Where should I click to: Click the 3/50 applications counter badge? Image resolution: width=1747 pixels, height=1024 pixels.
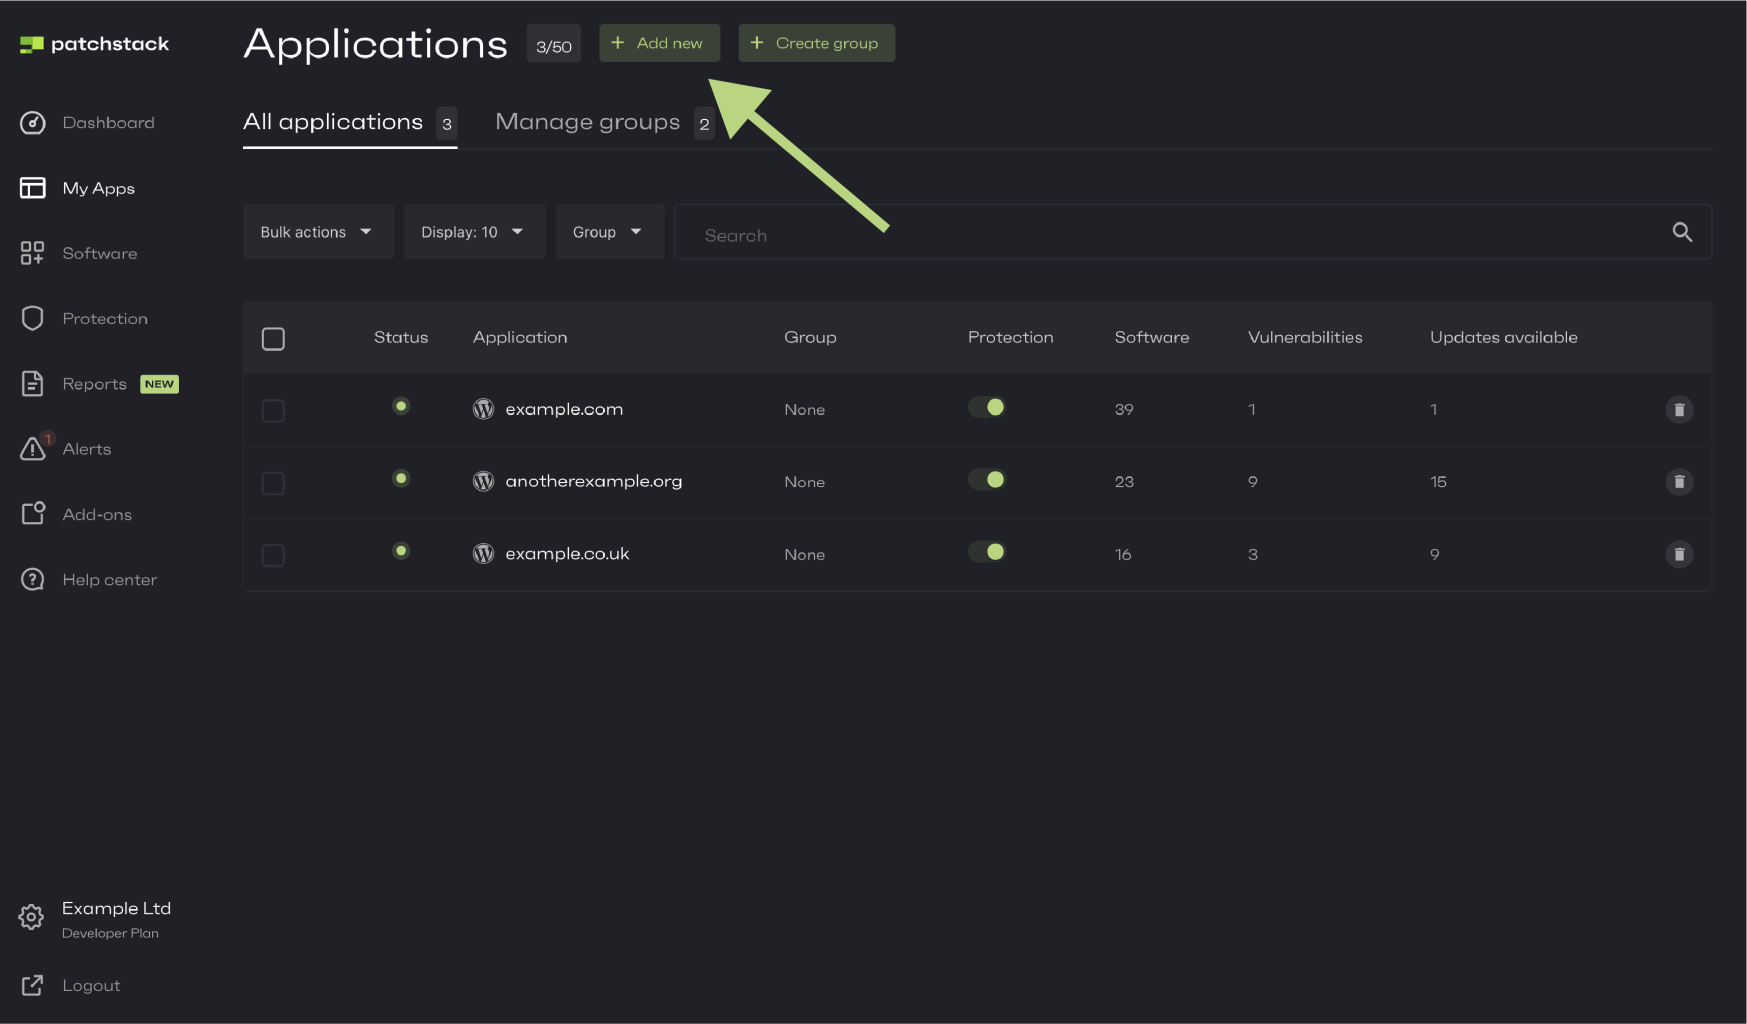tap(554, 44)
